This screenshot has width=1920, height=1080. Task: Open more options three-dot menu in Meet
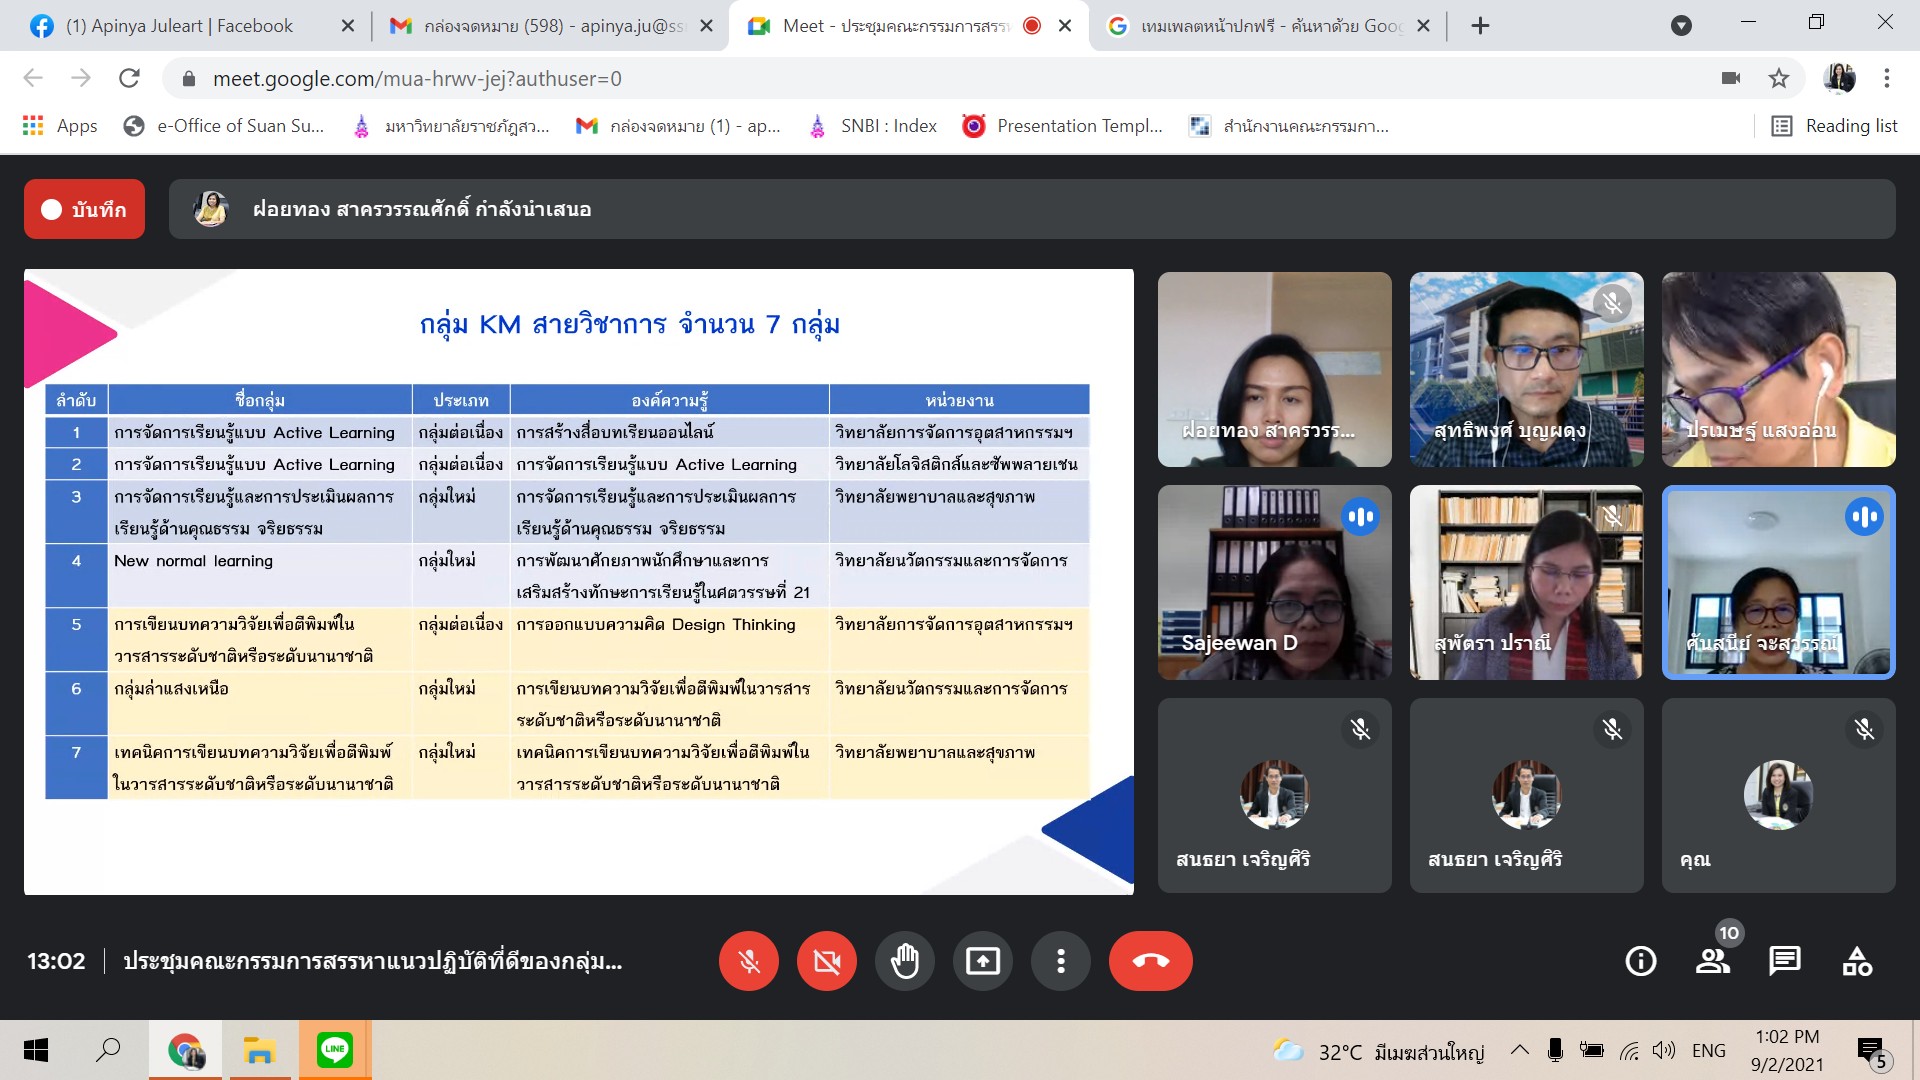tap(1061, 961)
